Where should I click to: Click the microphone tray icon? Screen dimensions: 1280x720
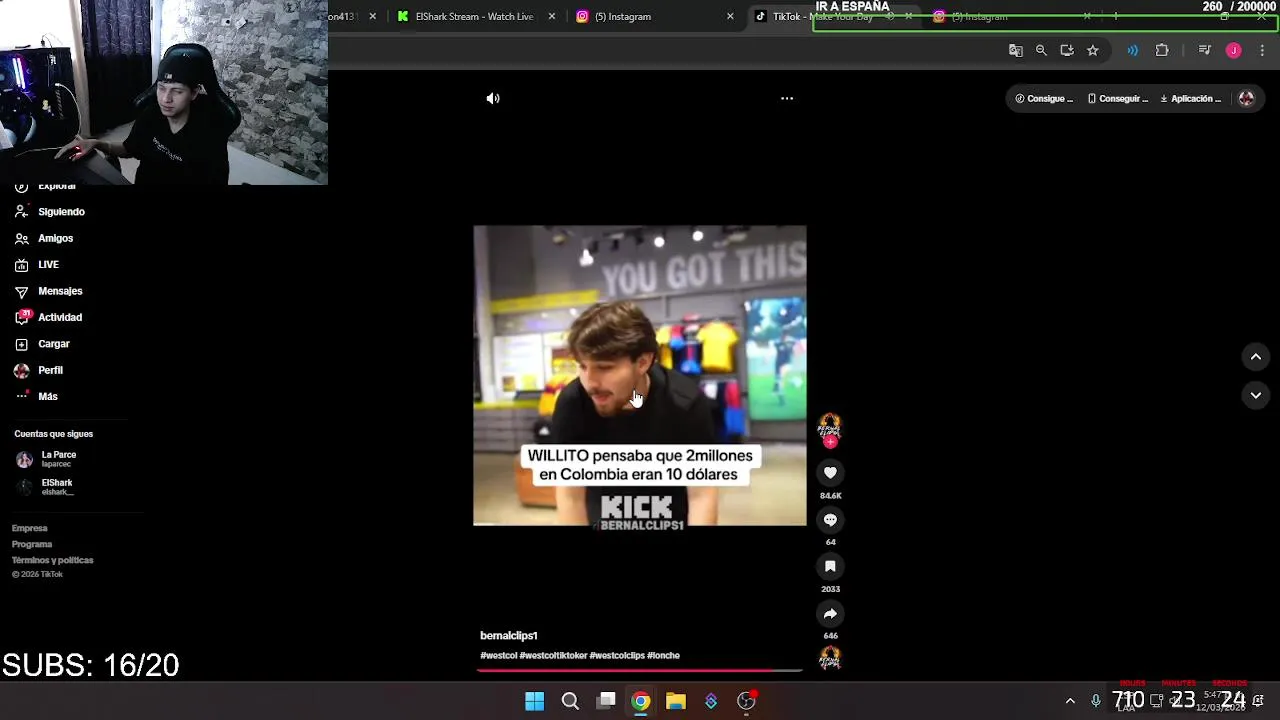click(1096, 701)
